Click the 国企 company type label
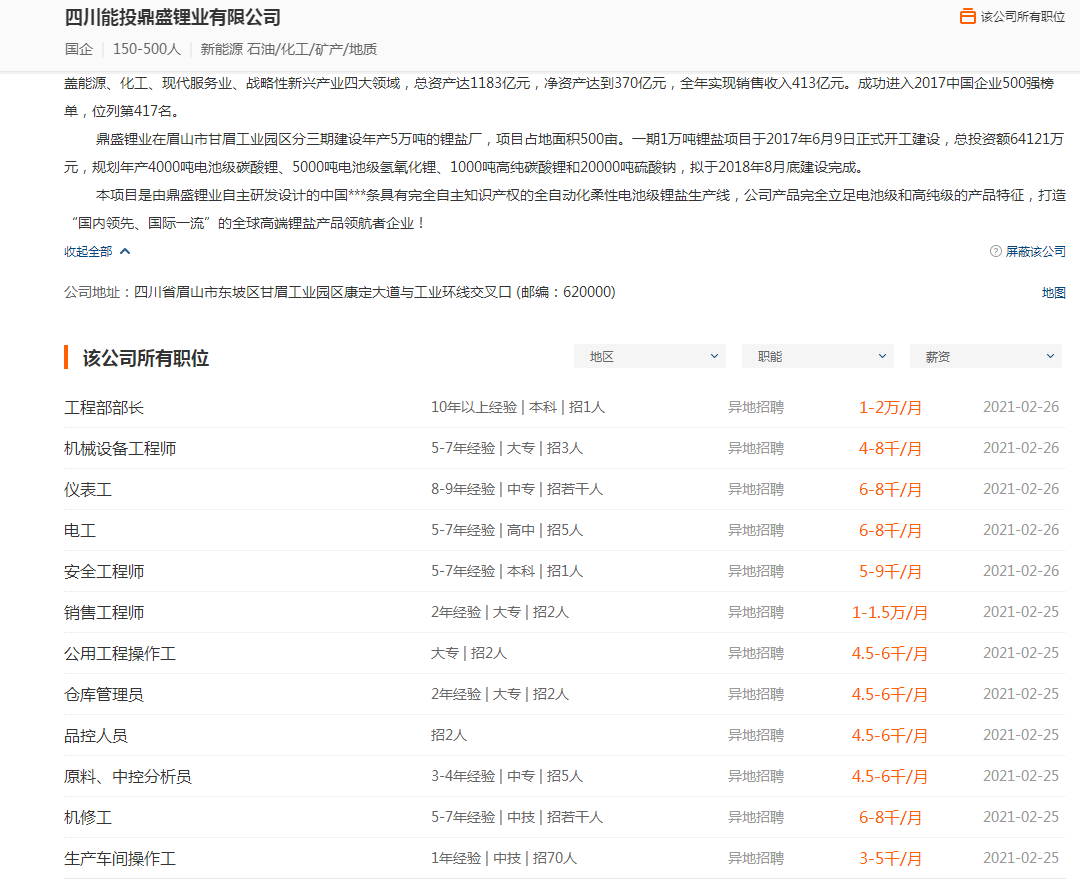Viewport: 1080px width, 886px height. [79, 49]
